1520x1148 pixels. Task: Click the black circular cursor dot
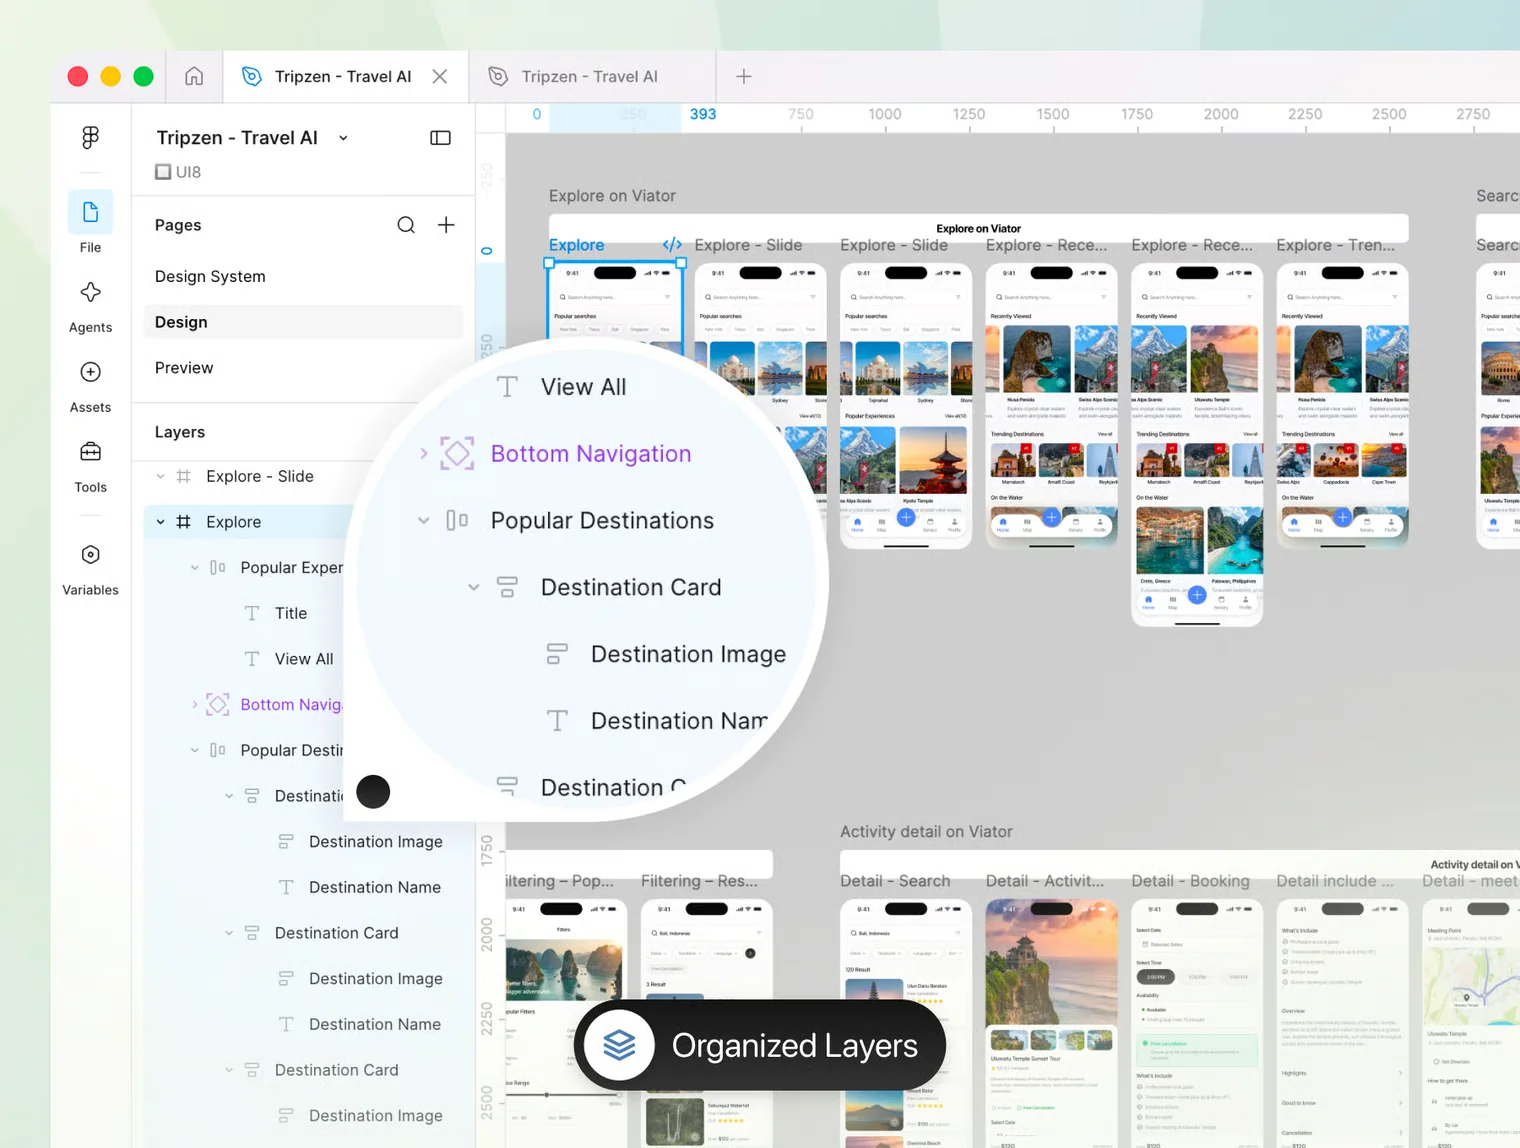(x=373, y=792)
